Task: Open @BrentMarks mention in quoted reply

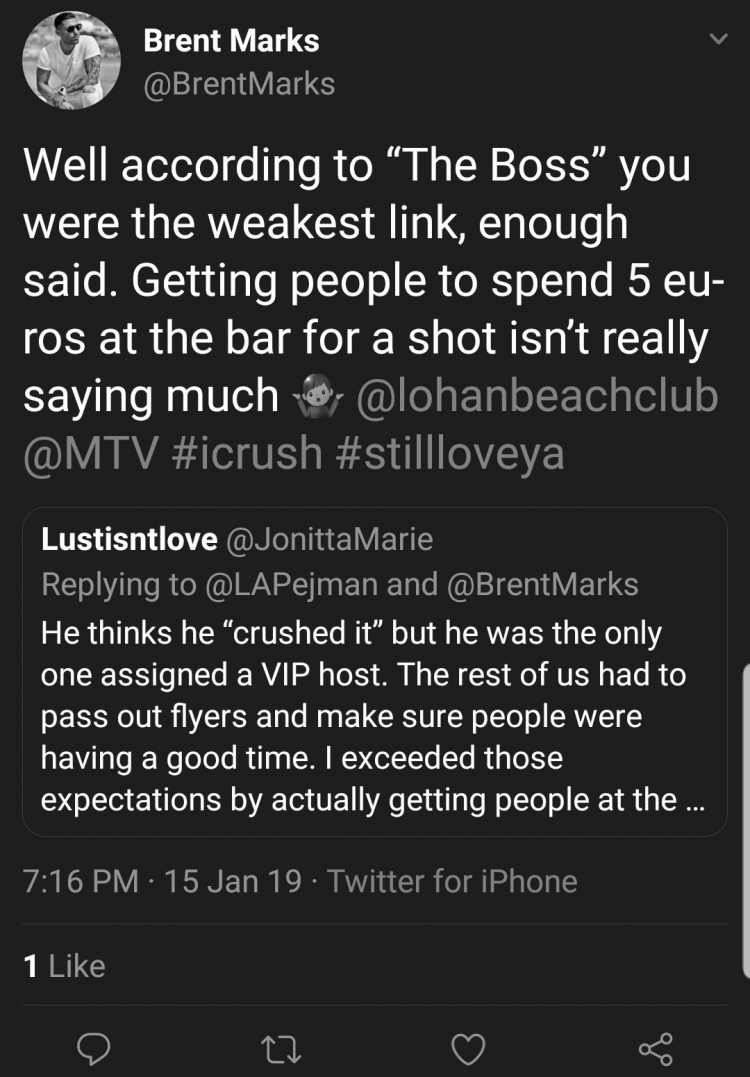Action: [543, 585]
